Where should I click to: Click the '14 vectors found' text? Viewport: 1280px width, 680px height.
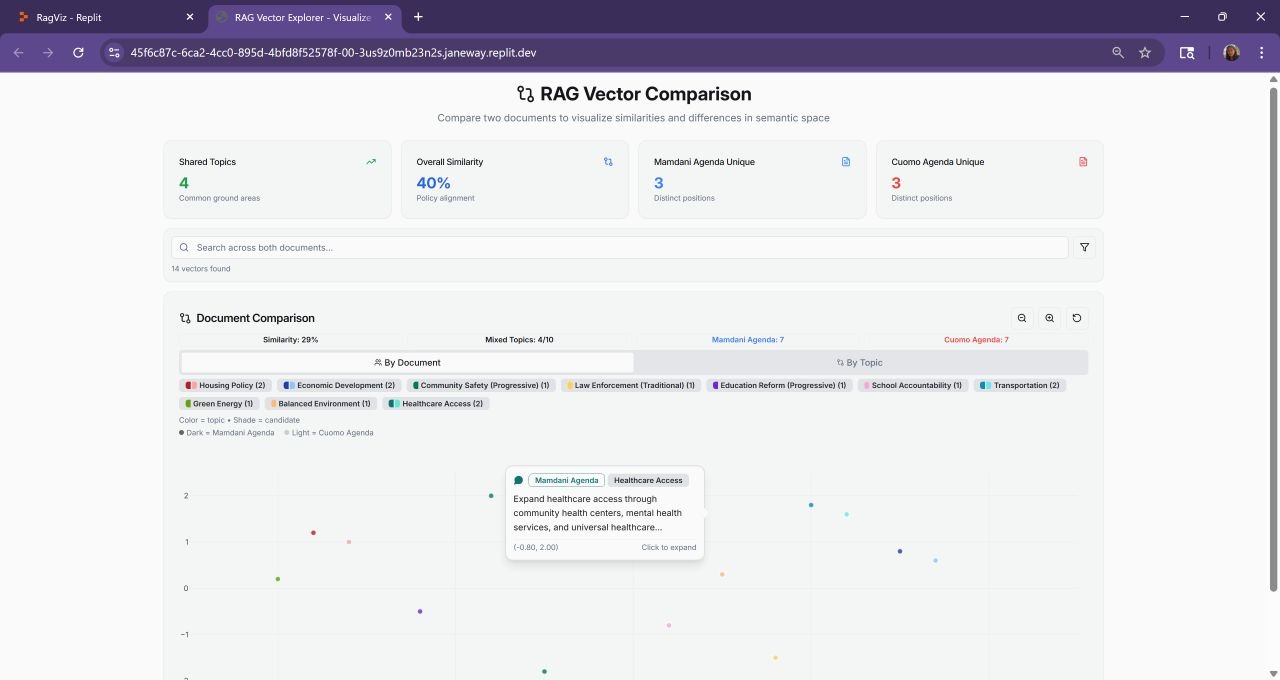tap(201, 269)
